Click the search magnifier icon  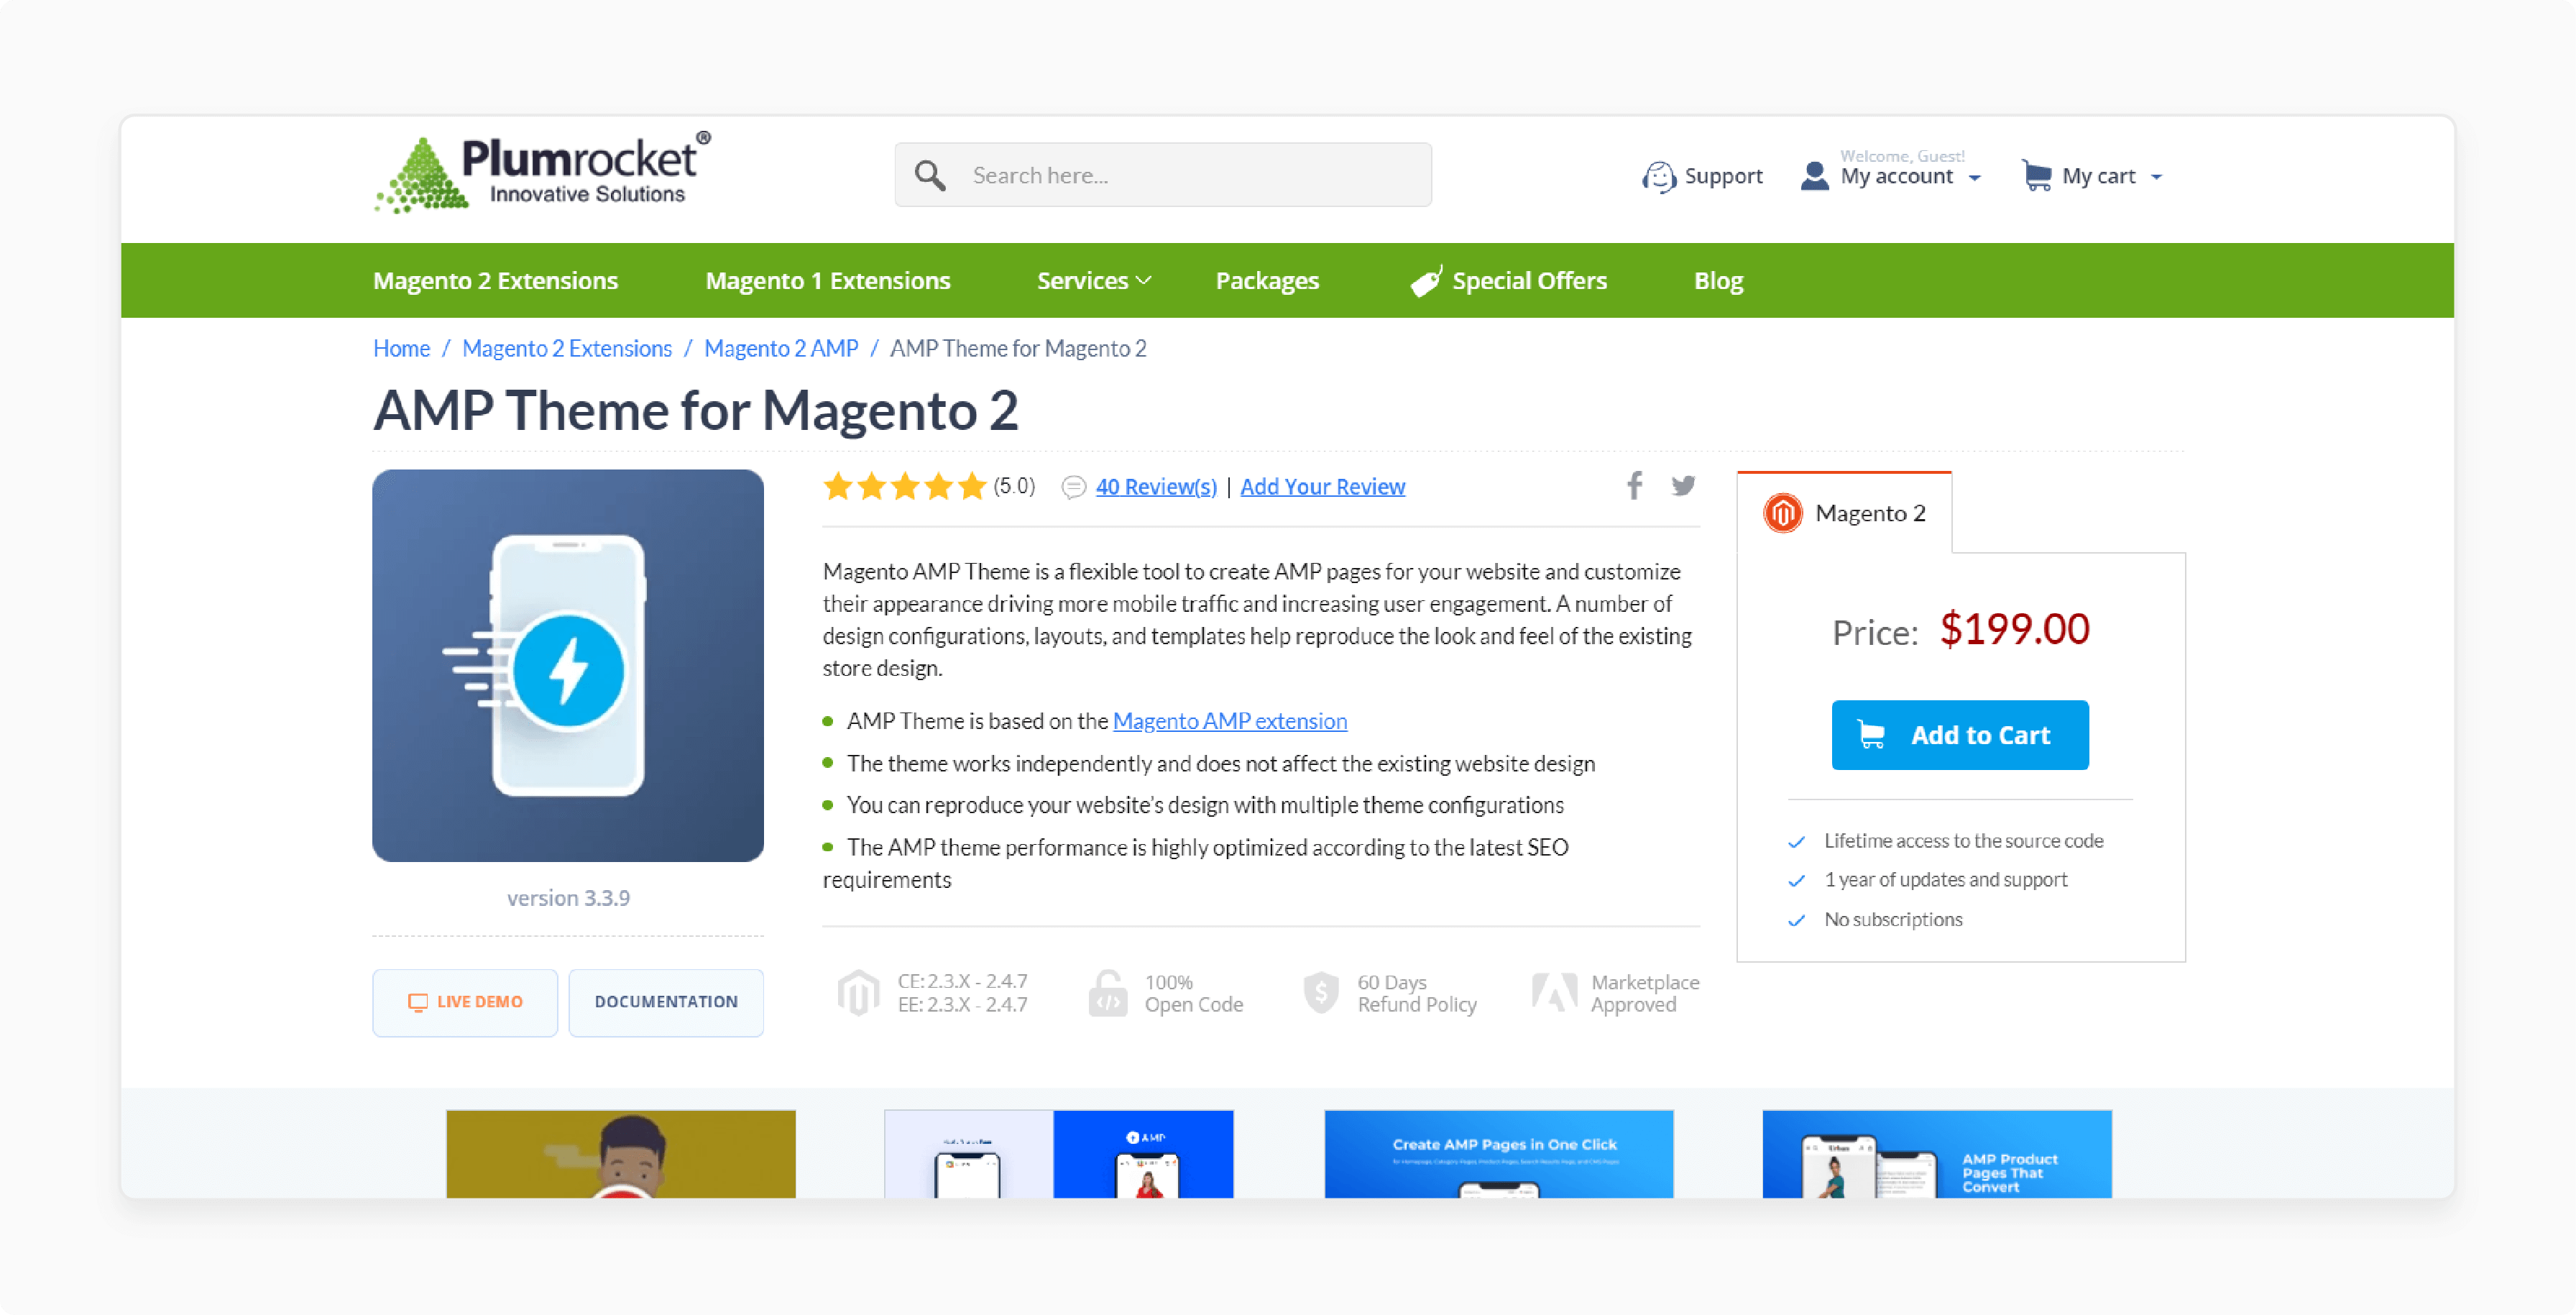(930, 175)
